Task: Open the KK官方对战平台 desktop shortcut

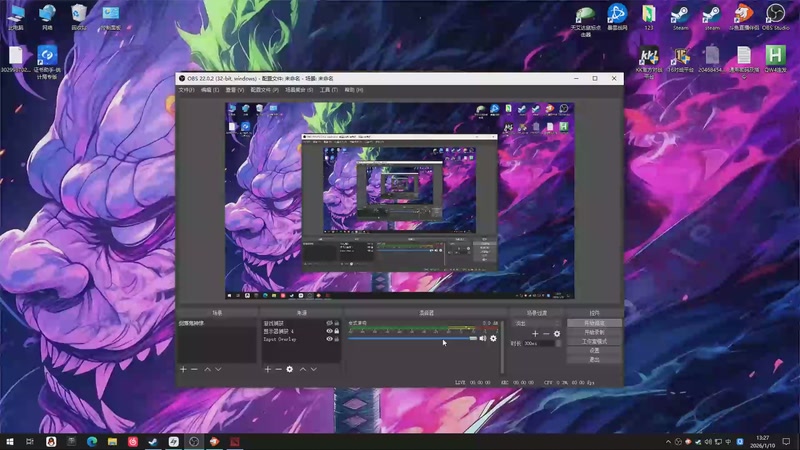Action: [x=648, y=62]
